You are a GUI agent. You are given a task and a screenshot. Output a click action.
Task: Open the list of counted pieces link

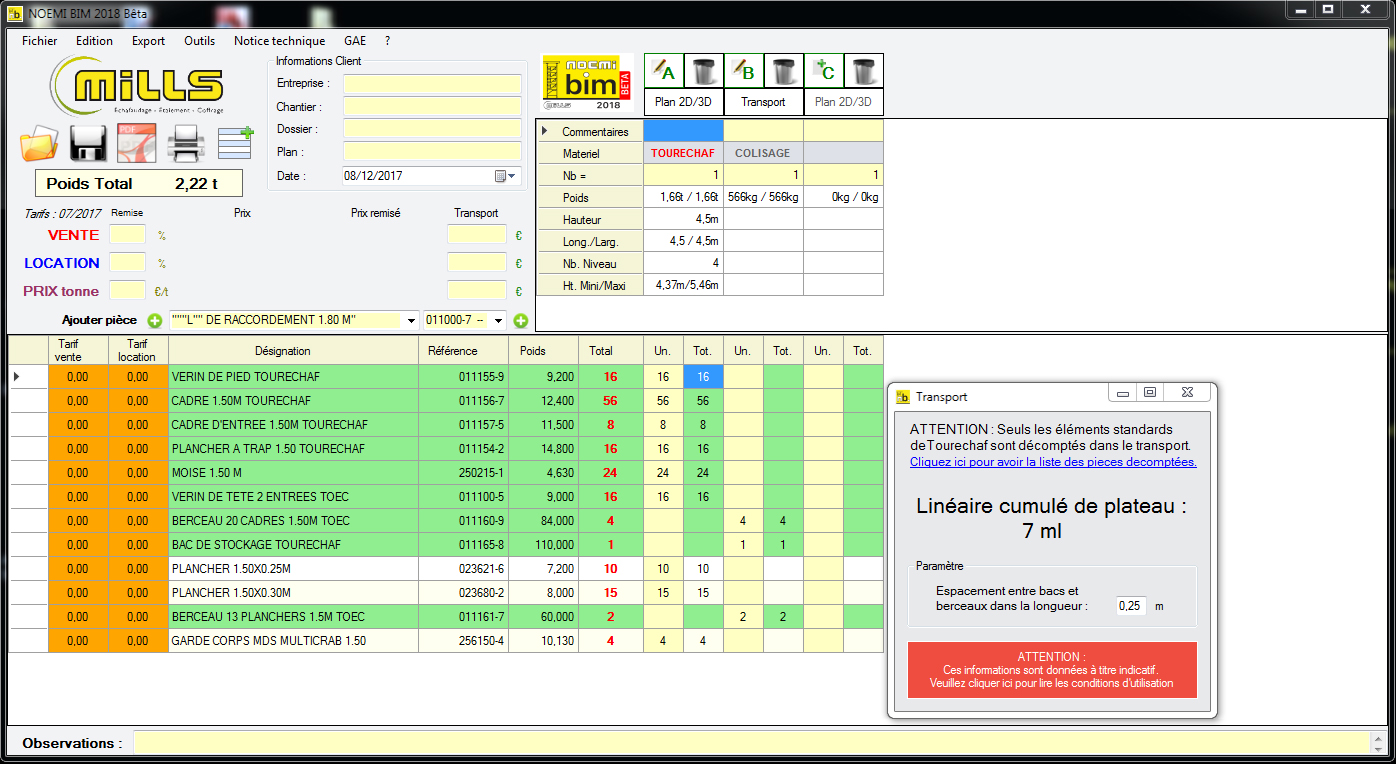[1053, 462]
